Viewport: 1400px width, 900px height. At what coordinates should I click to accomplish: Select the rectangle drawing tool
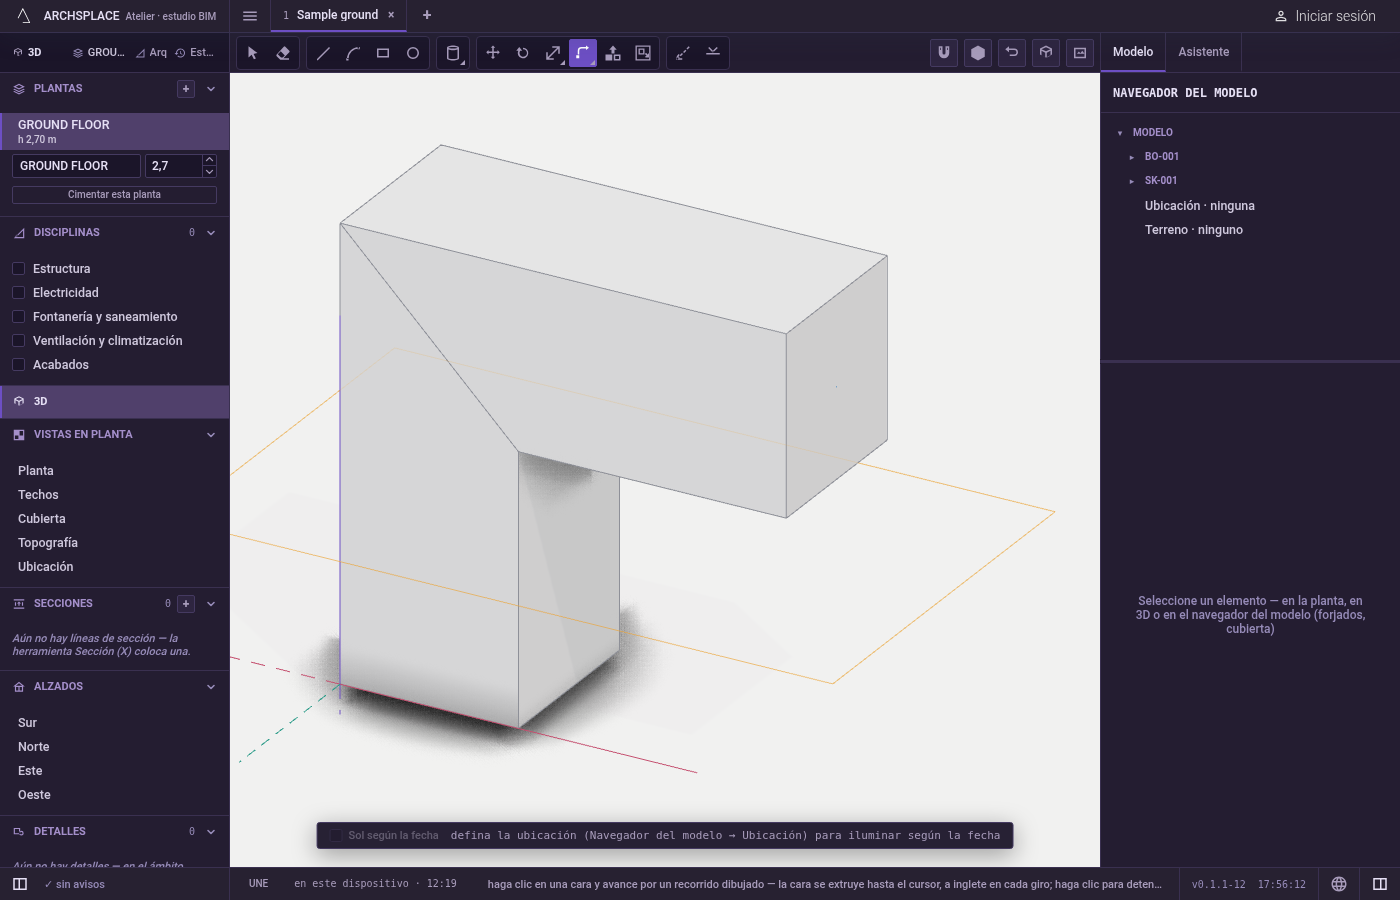tap(383, 53)
